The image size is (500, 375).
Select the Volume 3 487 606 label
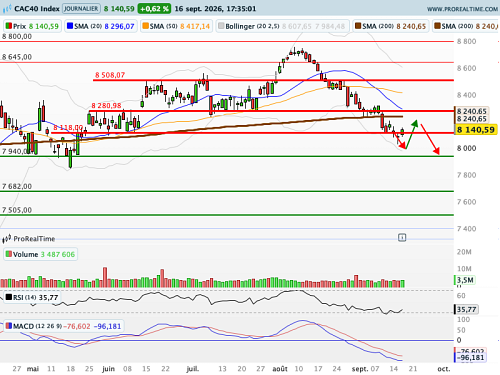click(41, 254)
